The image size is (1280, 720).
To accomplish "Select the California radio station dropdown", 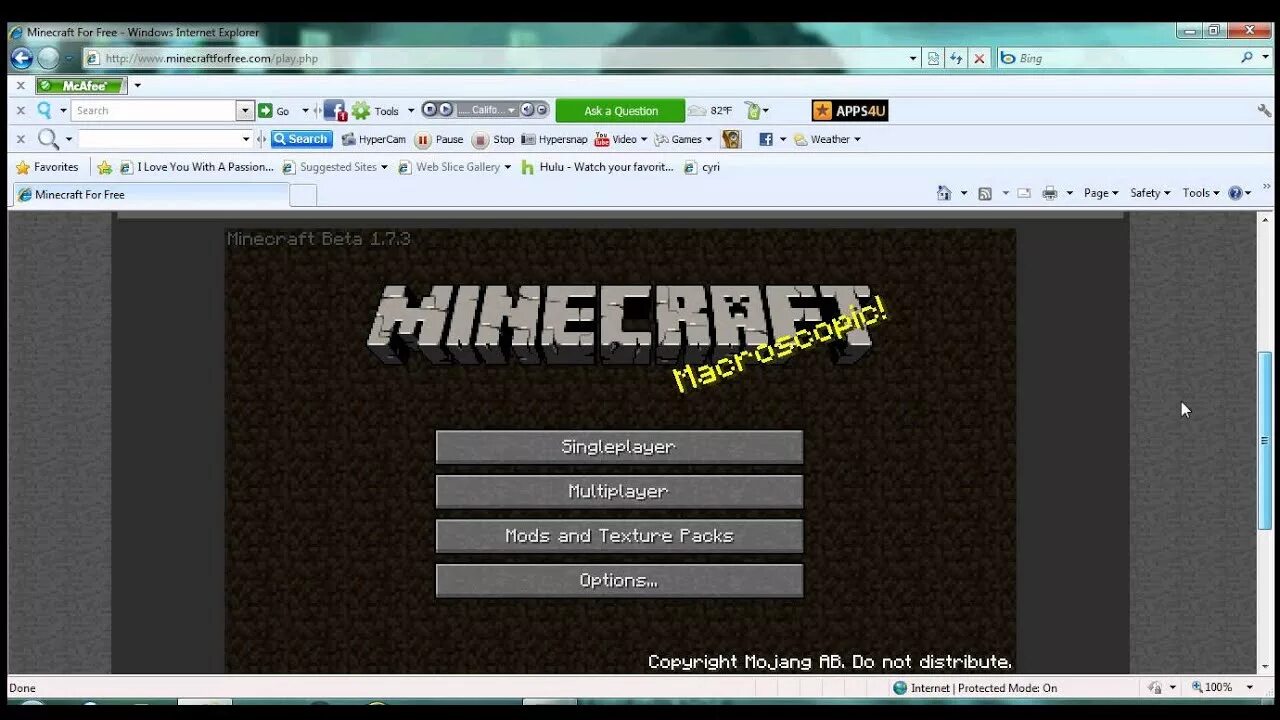I will click(x=488, y=110).
